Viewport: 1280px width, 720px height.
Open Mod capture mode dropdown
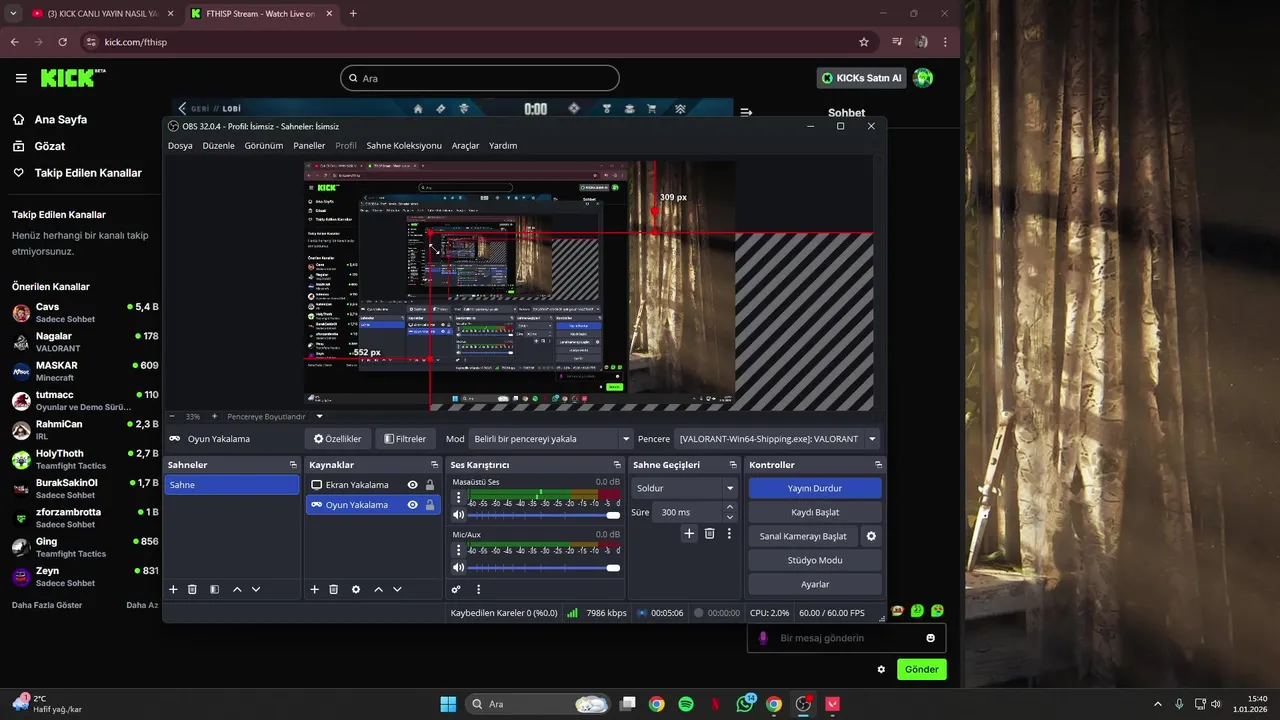552,438
